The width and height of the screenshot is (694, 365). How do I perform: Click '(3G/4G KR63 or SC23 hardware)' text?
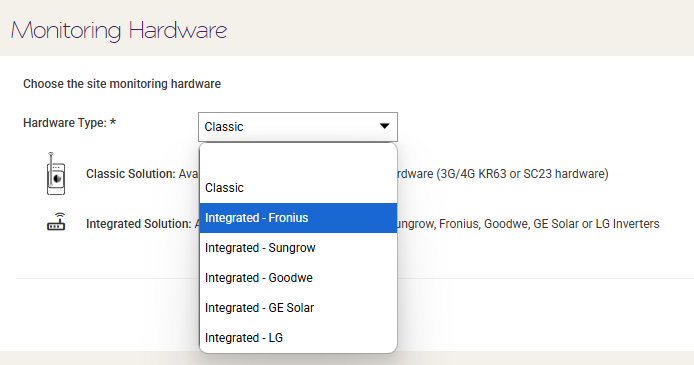522,174
